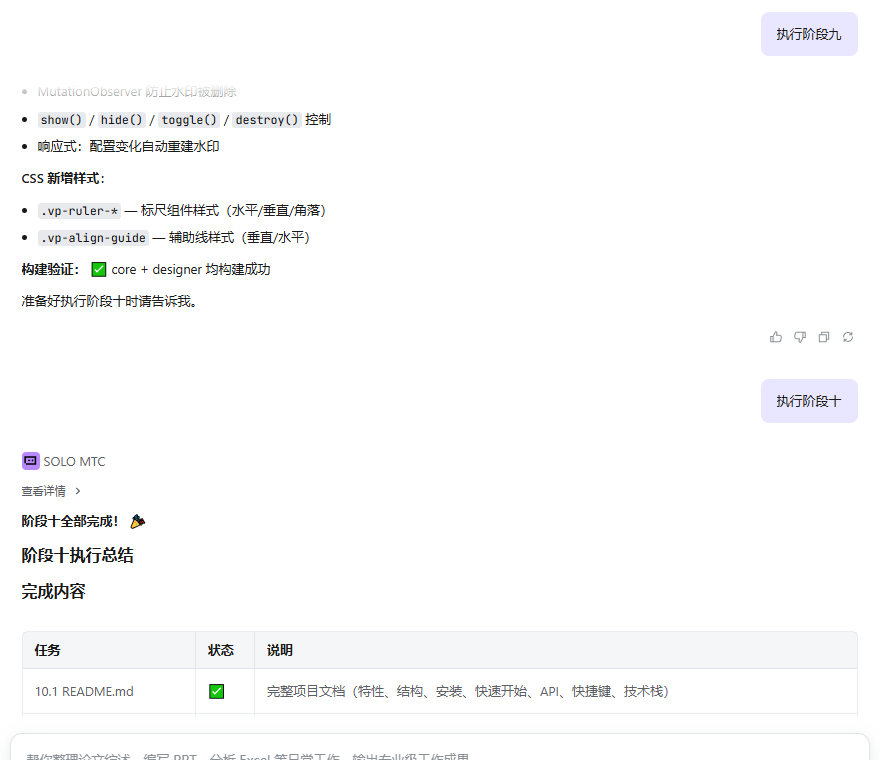880x760 pixels.
Task: Click the thumbs up feedback icon
Action: pos(776,337)
